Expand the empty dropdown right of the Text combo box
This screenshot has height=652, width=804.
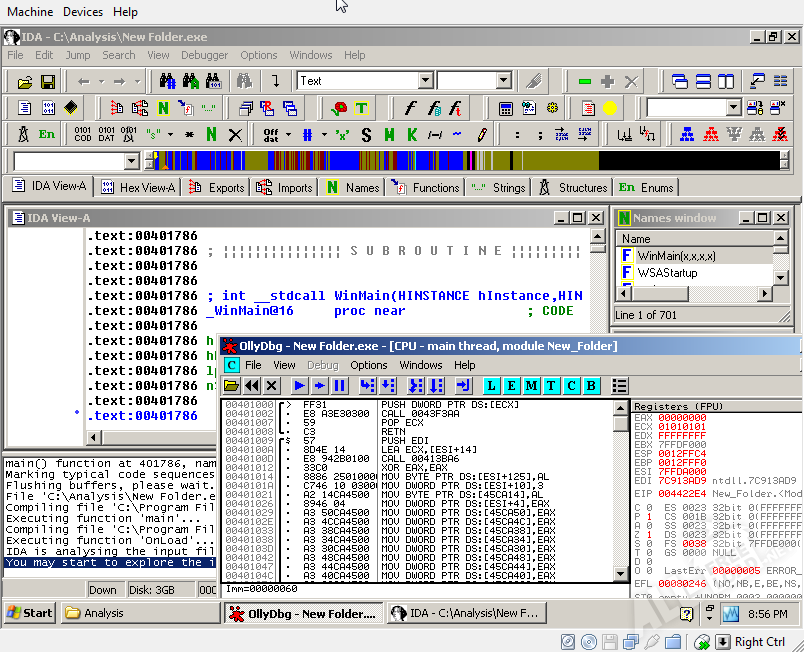504,81
